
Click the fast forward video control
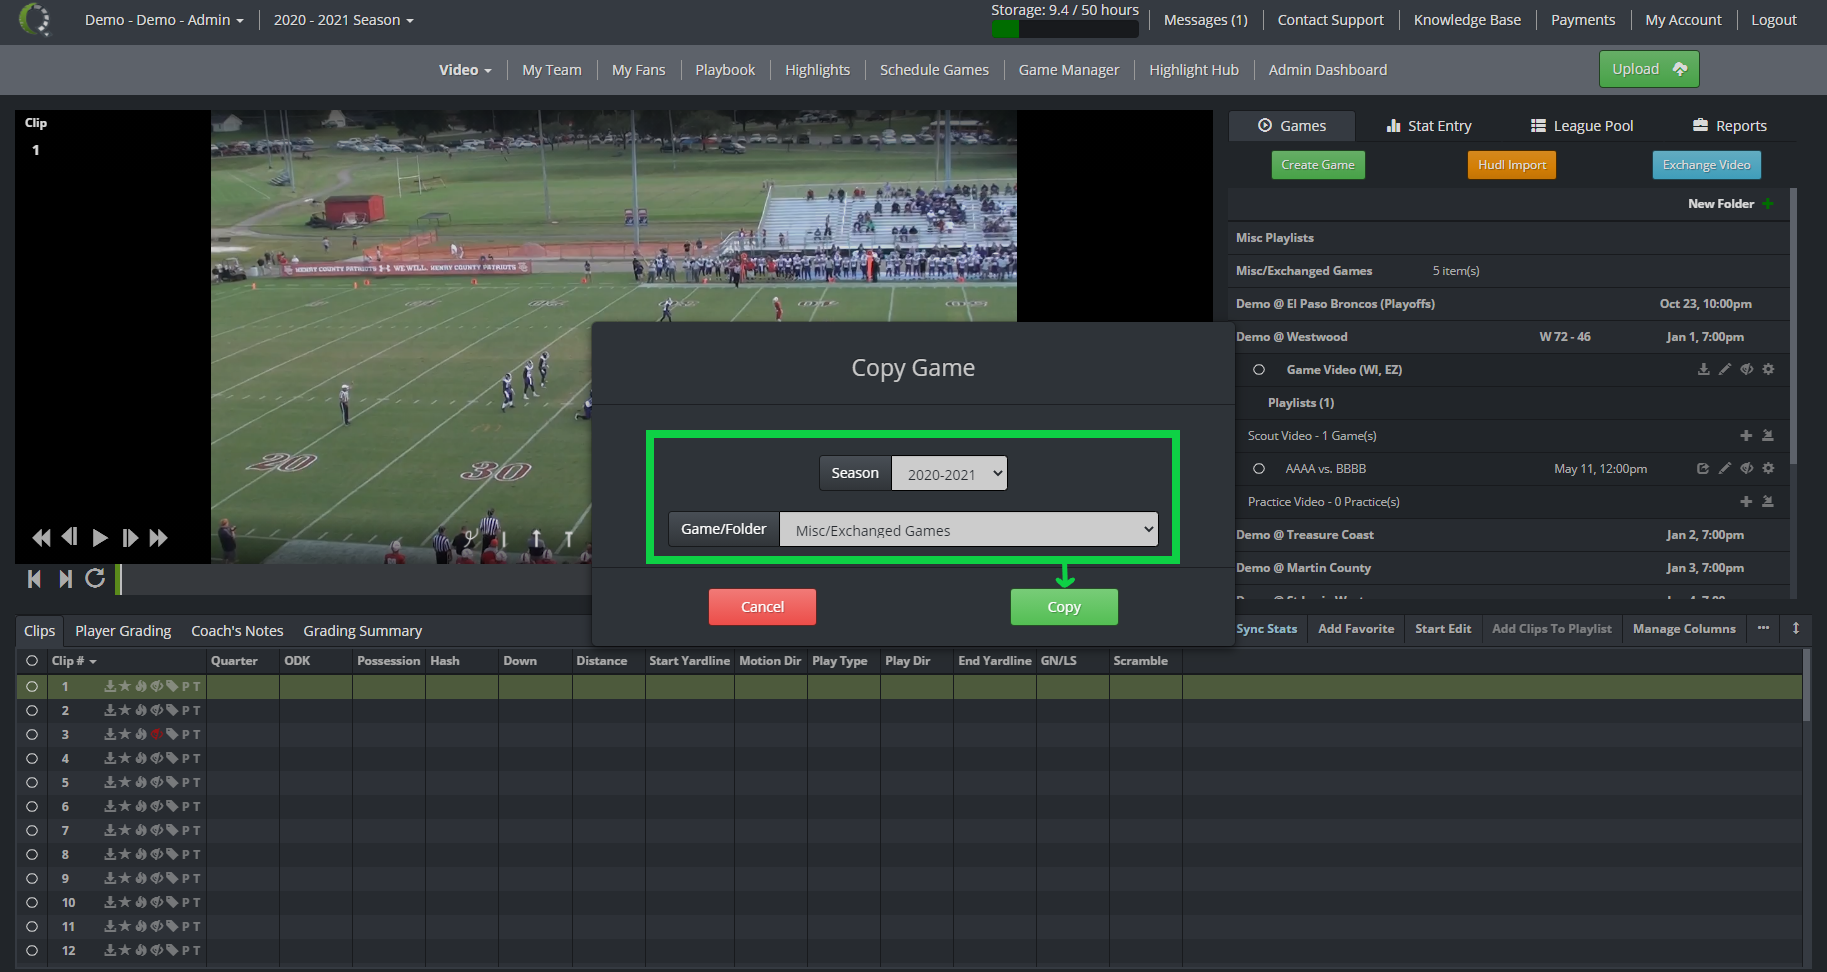click(159, 538)
